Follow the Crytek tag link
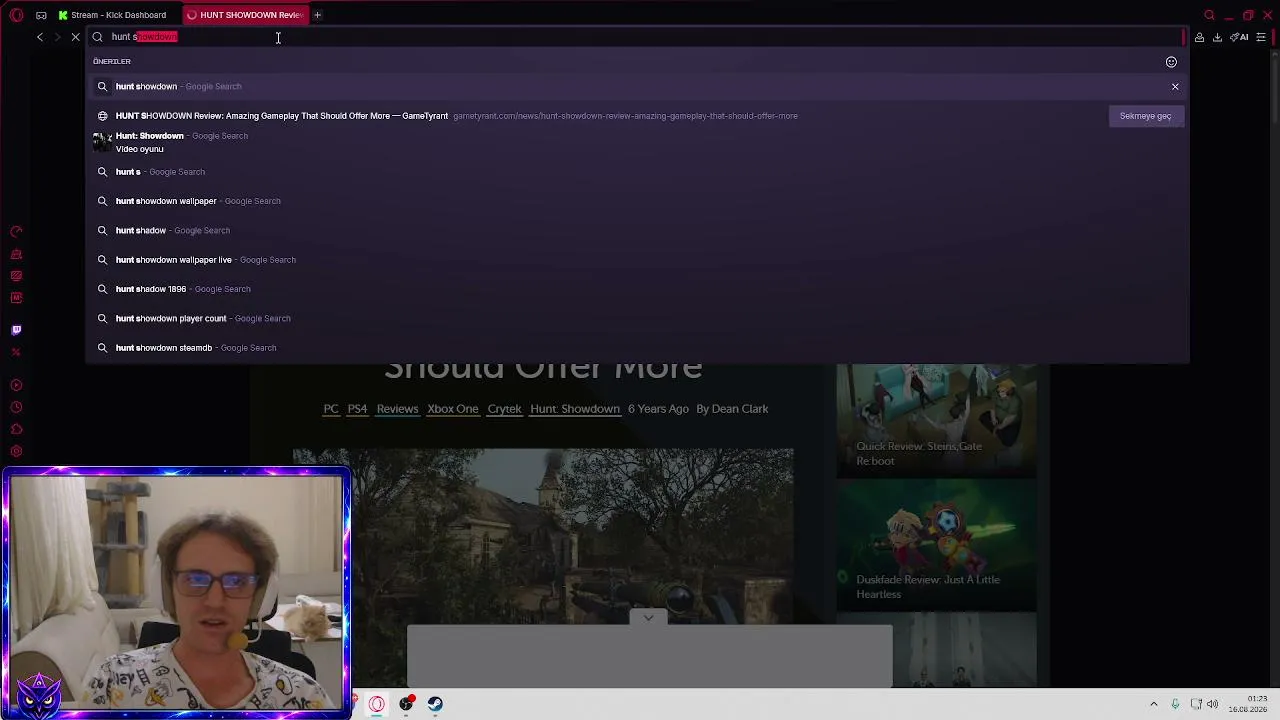 point(504,409)
